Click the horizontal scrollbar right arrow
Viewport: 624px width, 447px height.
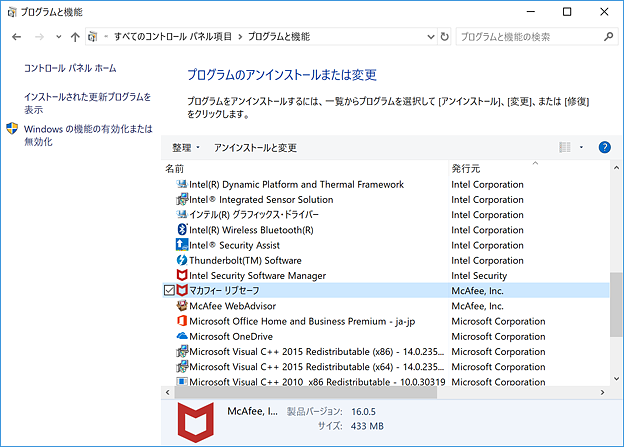(603, 392)
